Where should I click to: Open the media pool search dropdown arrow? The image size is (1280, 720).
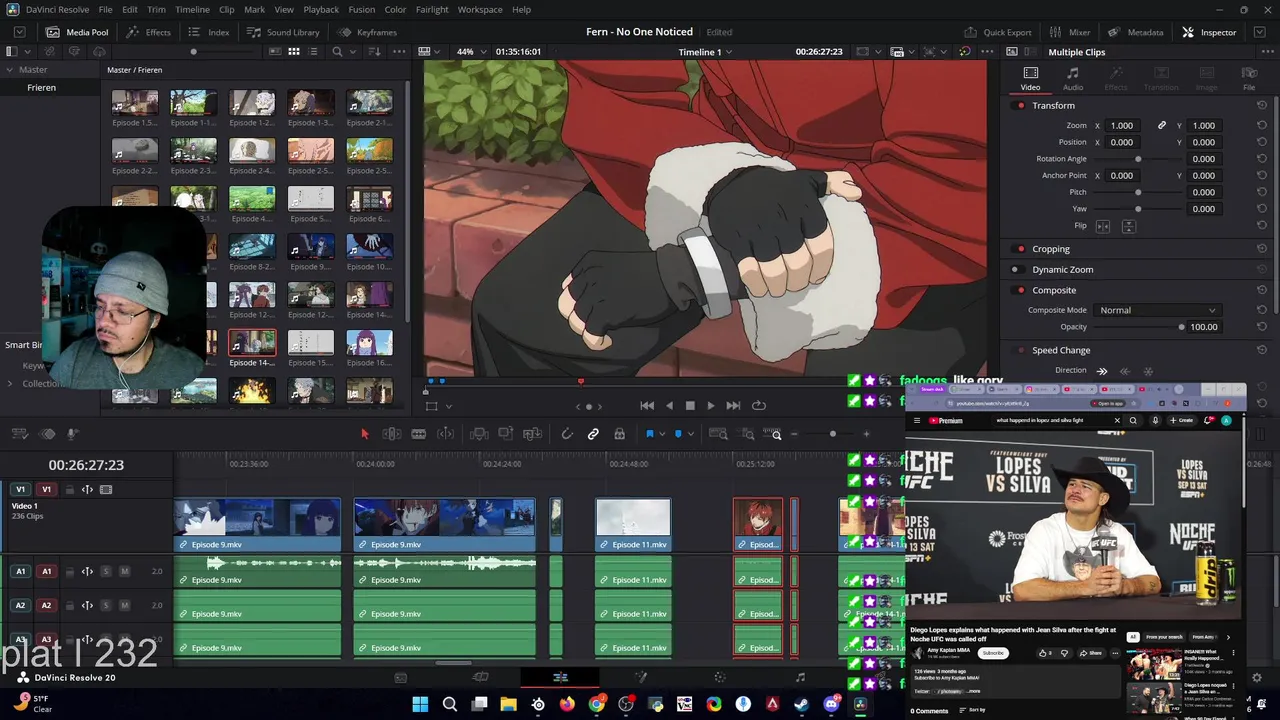(355, 52)
